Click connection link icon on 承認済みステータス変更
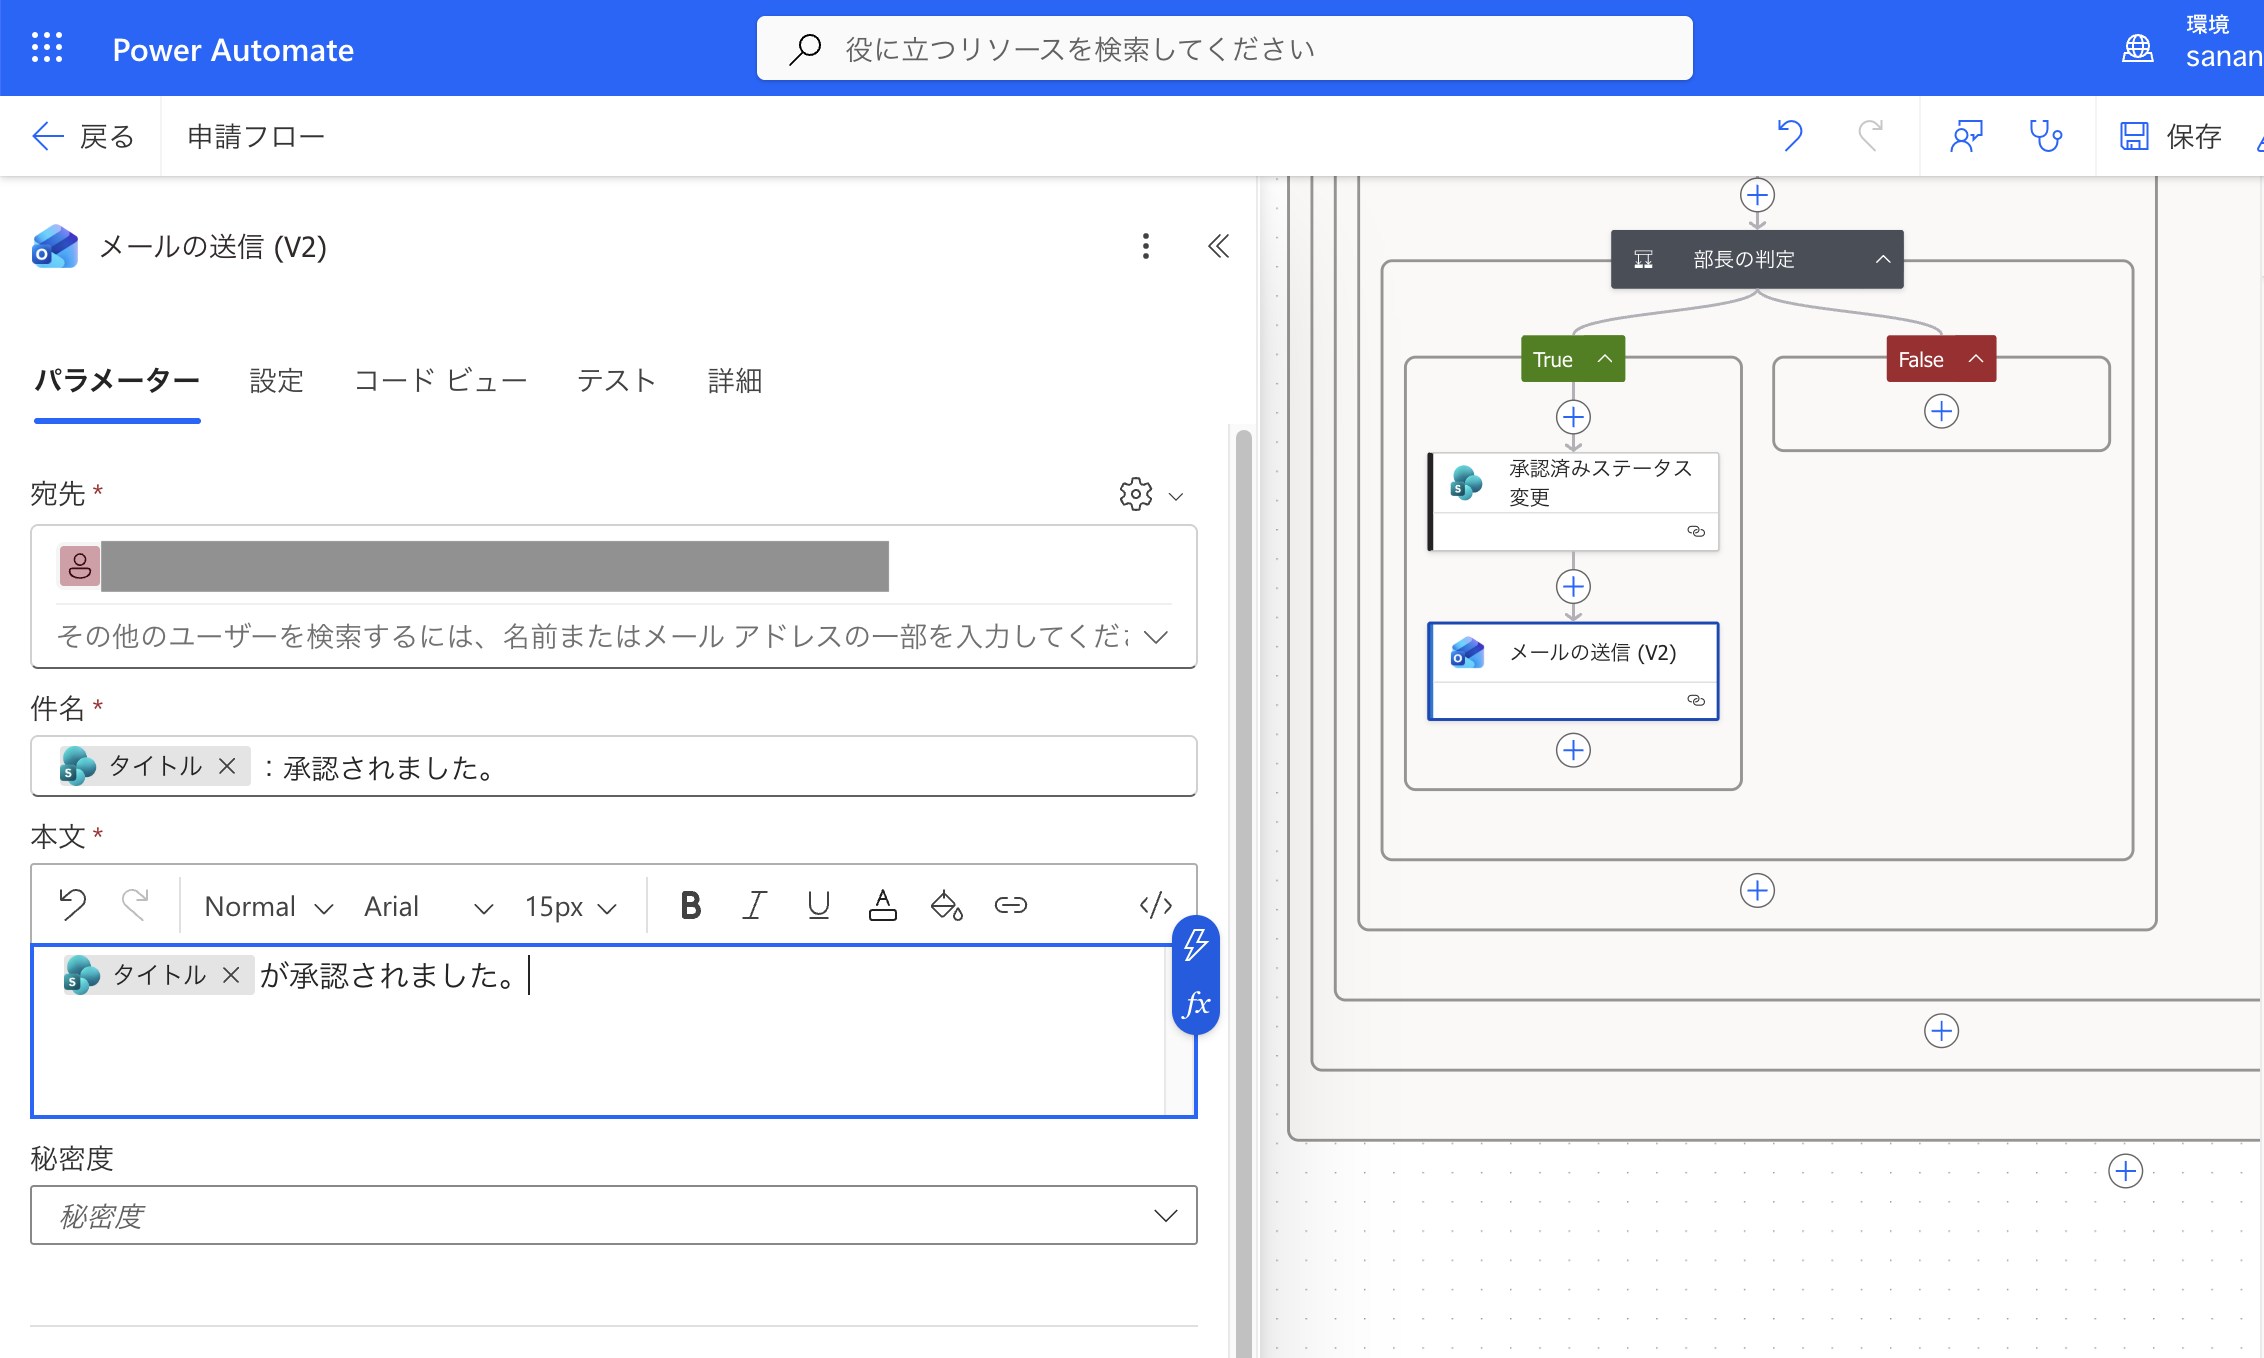 click(x=1696, y=531)
